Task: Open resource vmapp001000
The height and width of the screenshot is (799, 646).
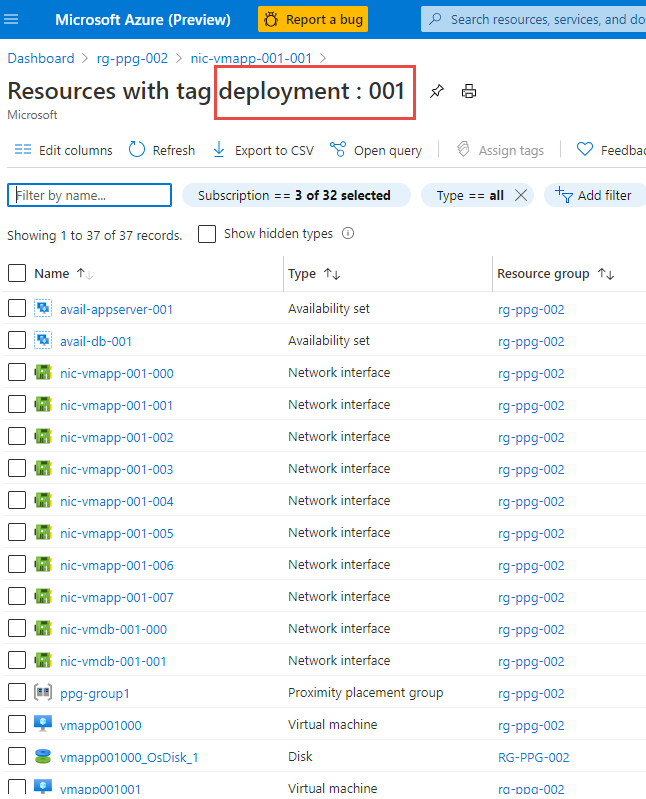Action: pyautogui.click(x=100, y=725)
